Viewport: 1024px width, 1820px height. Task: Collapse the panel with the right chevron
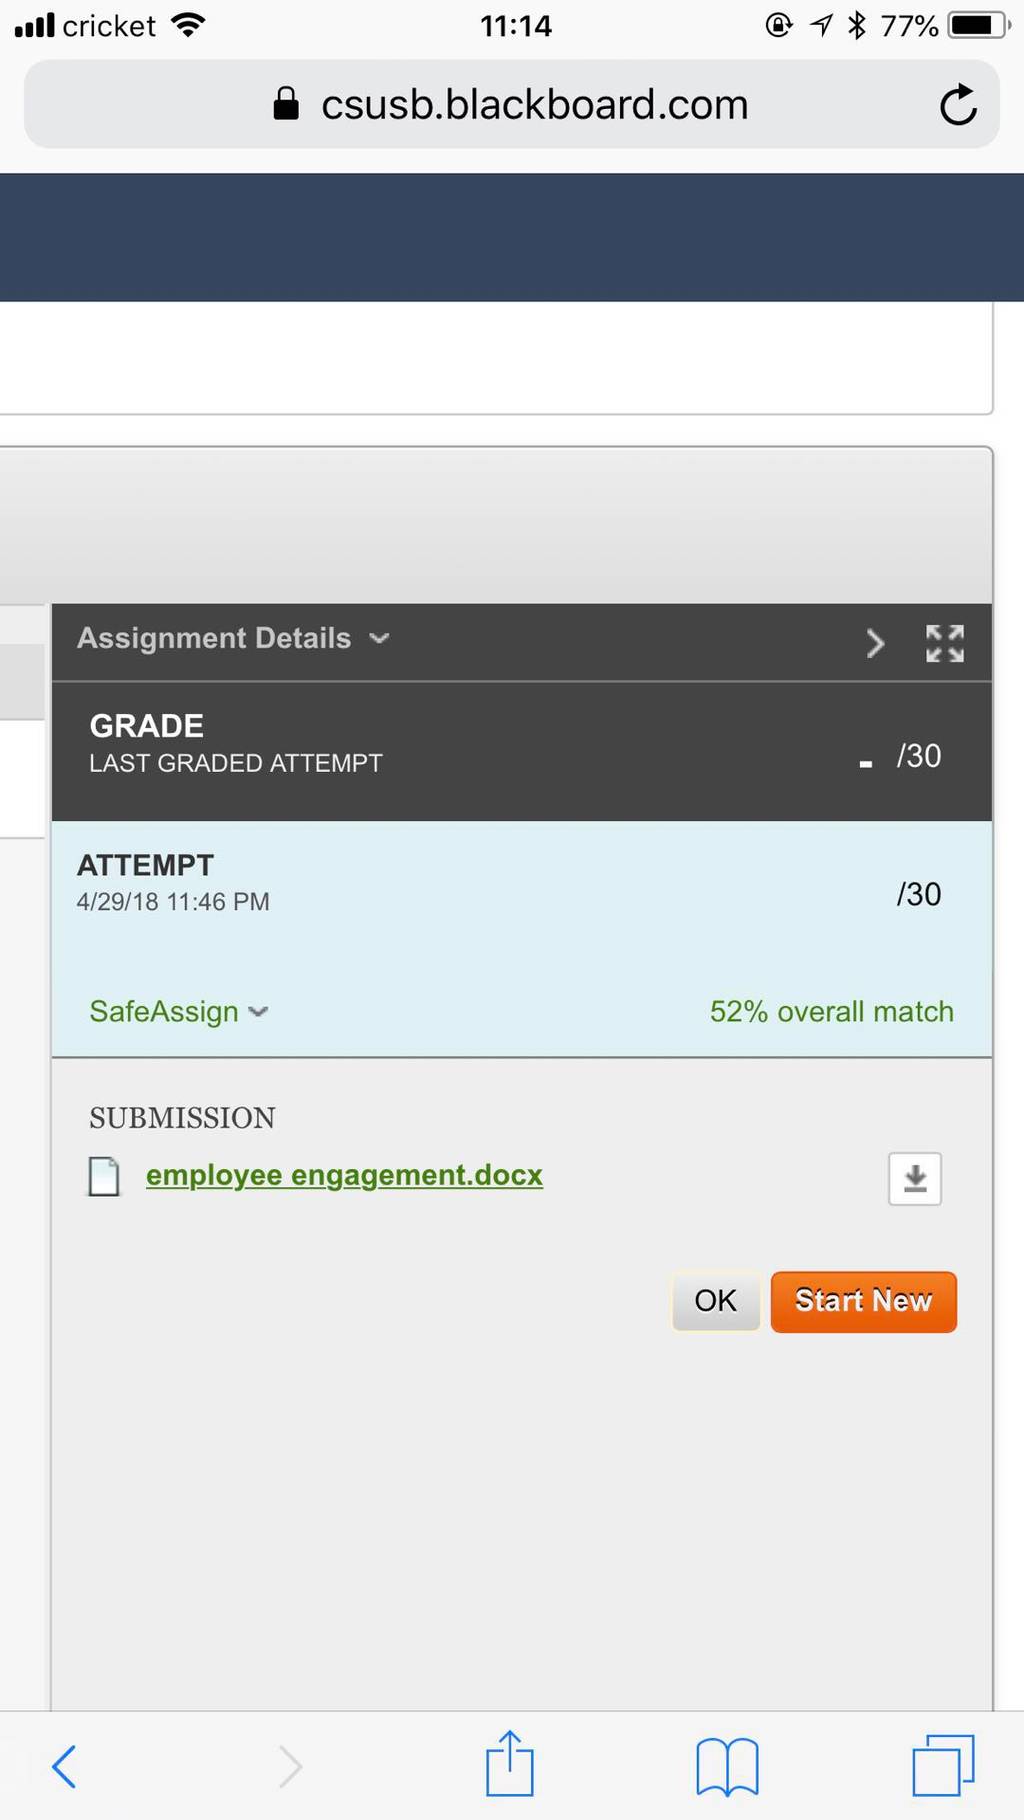coord(875,643)
